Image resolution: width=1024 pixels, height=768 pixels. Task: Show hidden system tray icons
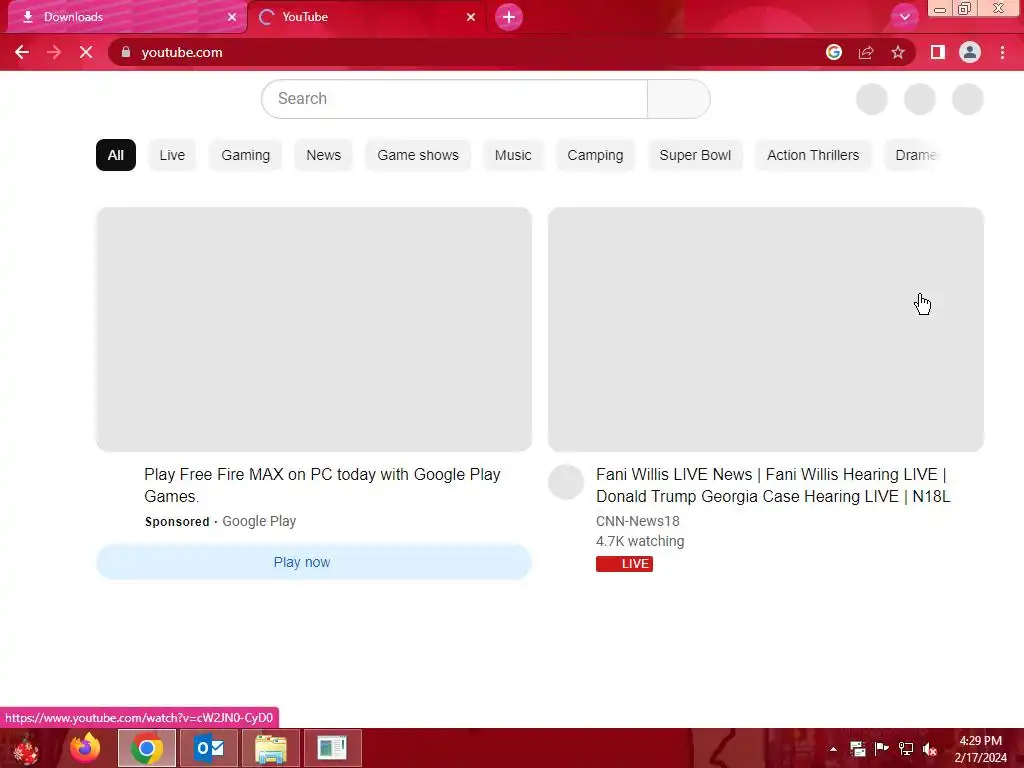pos(833,749)
